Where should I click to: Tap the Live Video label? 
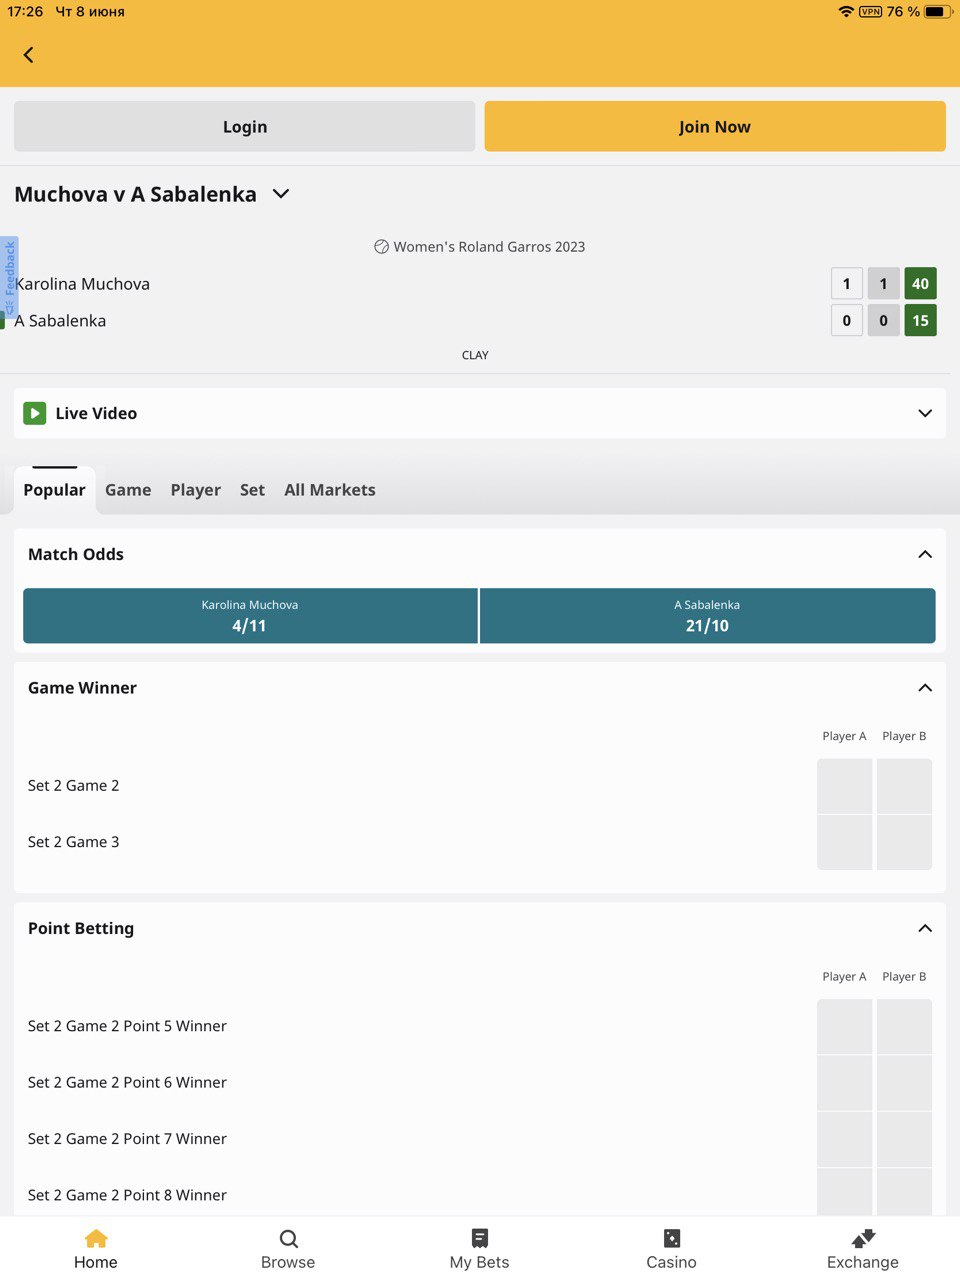(96, 413)
